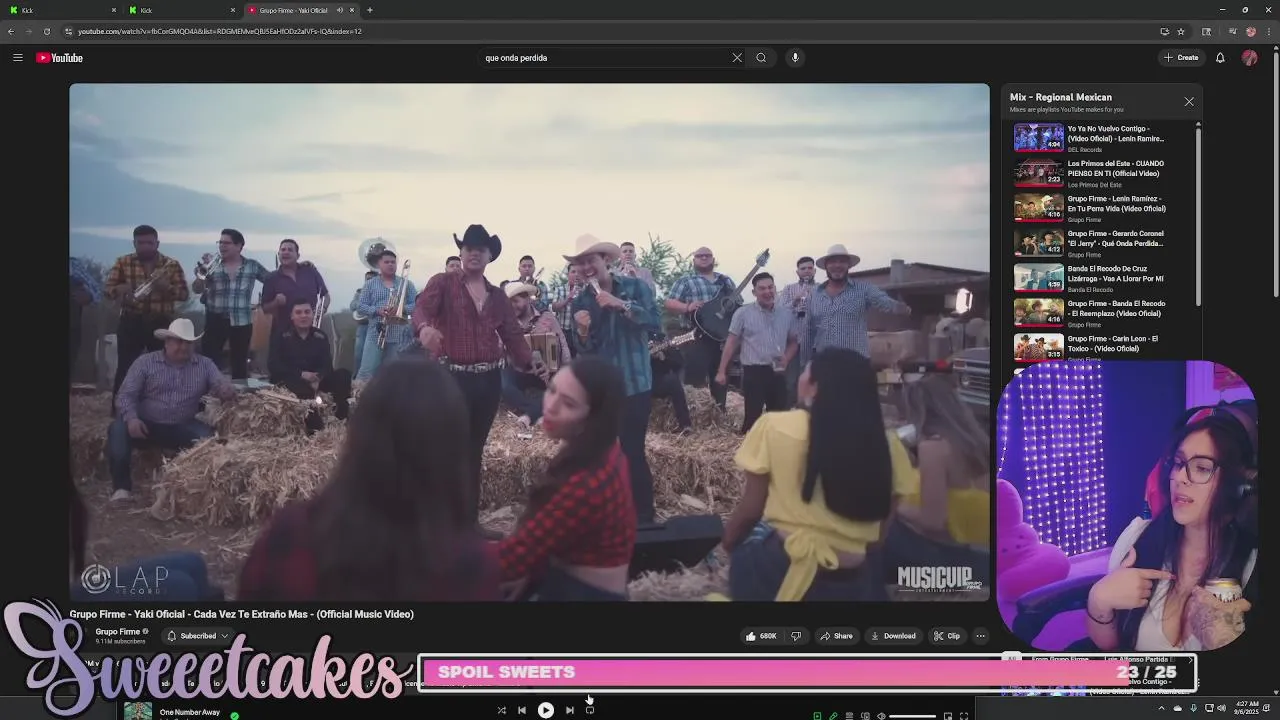Open YouTube notifications bell
1280x720 pixels.
tap(1220, 58)
